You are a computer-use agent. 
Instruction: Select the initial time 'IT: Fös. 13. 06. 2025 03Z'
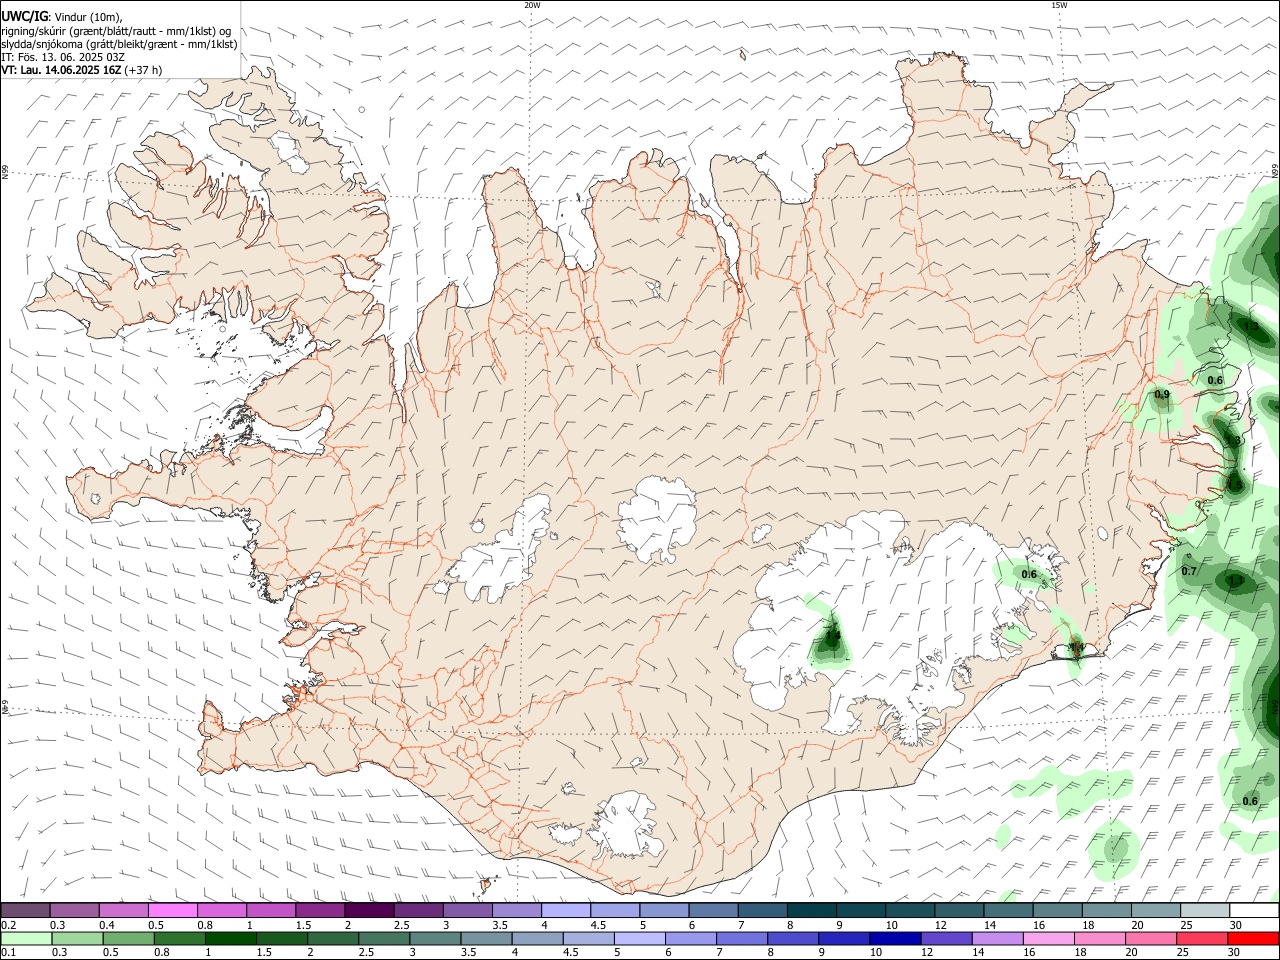pos(63,57)
